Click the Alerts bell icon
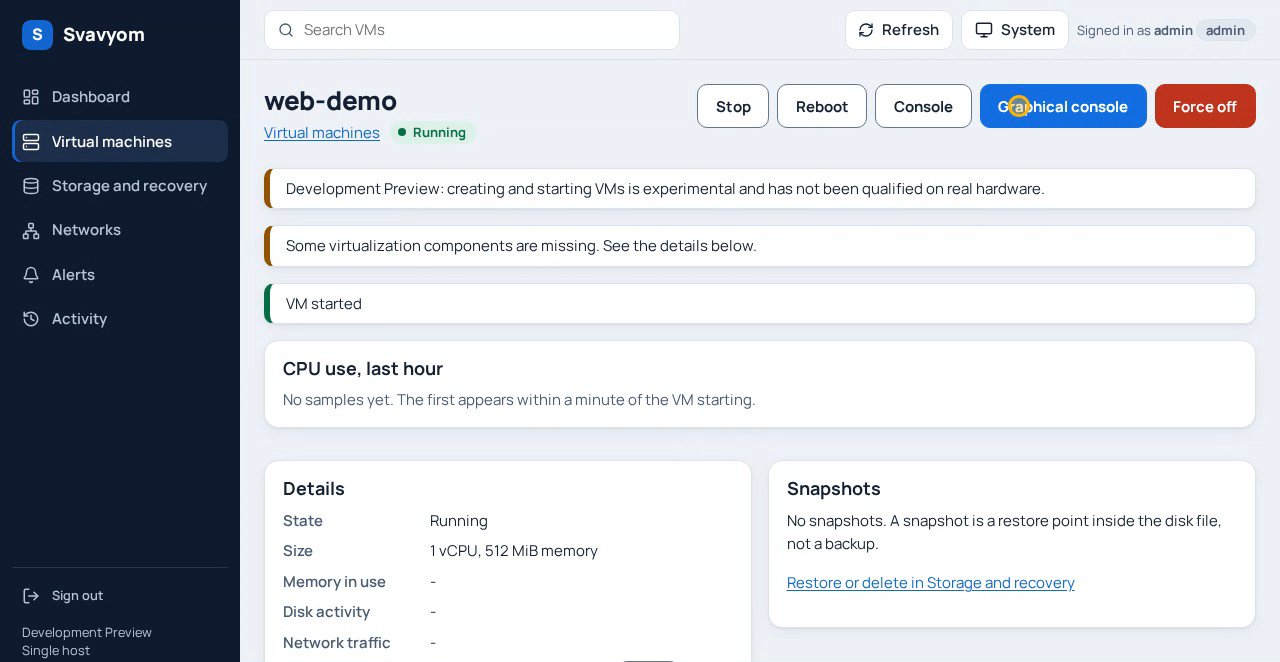Viewport: 1280px width, 662px height. point(31,275)
